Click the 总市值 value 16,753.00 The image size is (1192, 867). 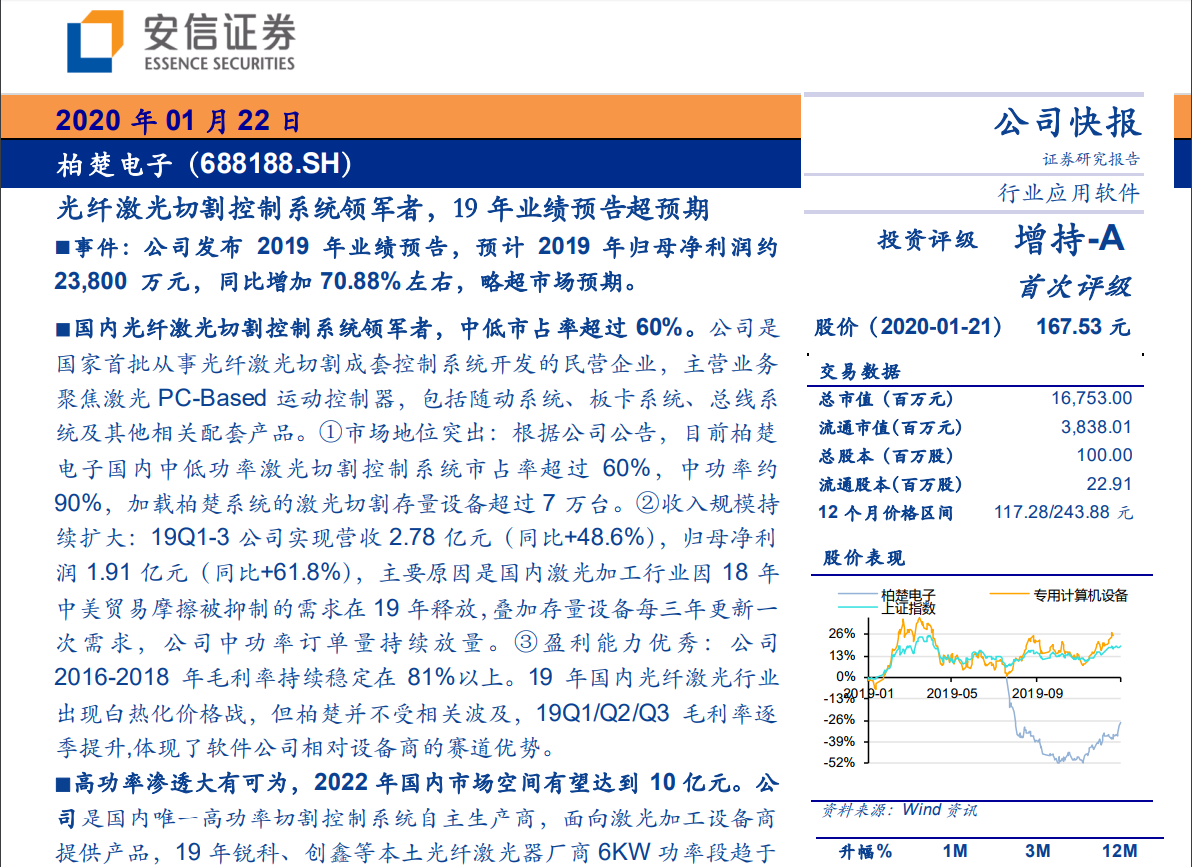coord(1091,398)
